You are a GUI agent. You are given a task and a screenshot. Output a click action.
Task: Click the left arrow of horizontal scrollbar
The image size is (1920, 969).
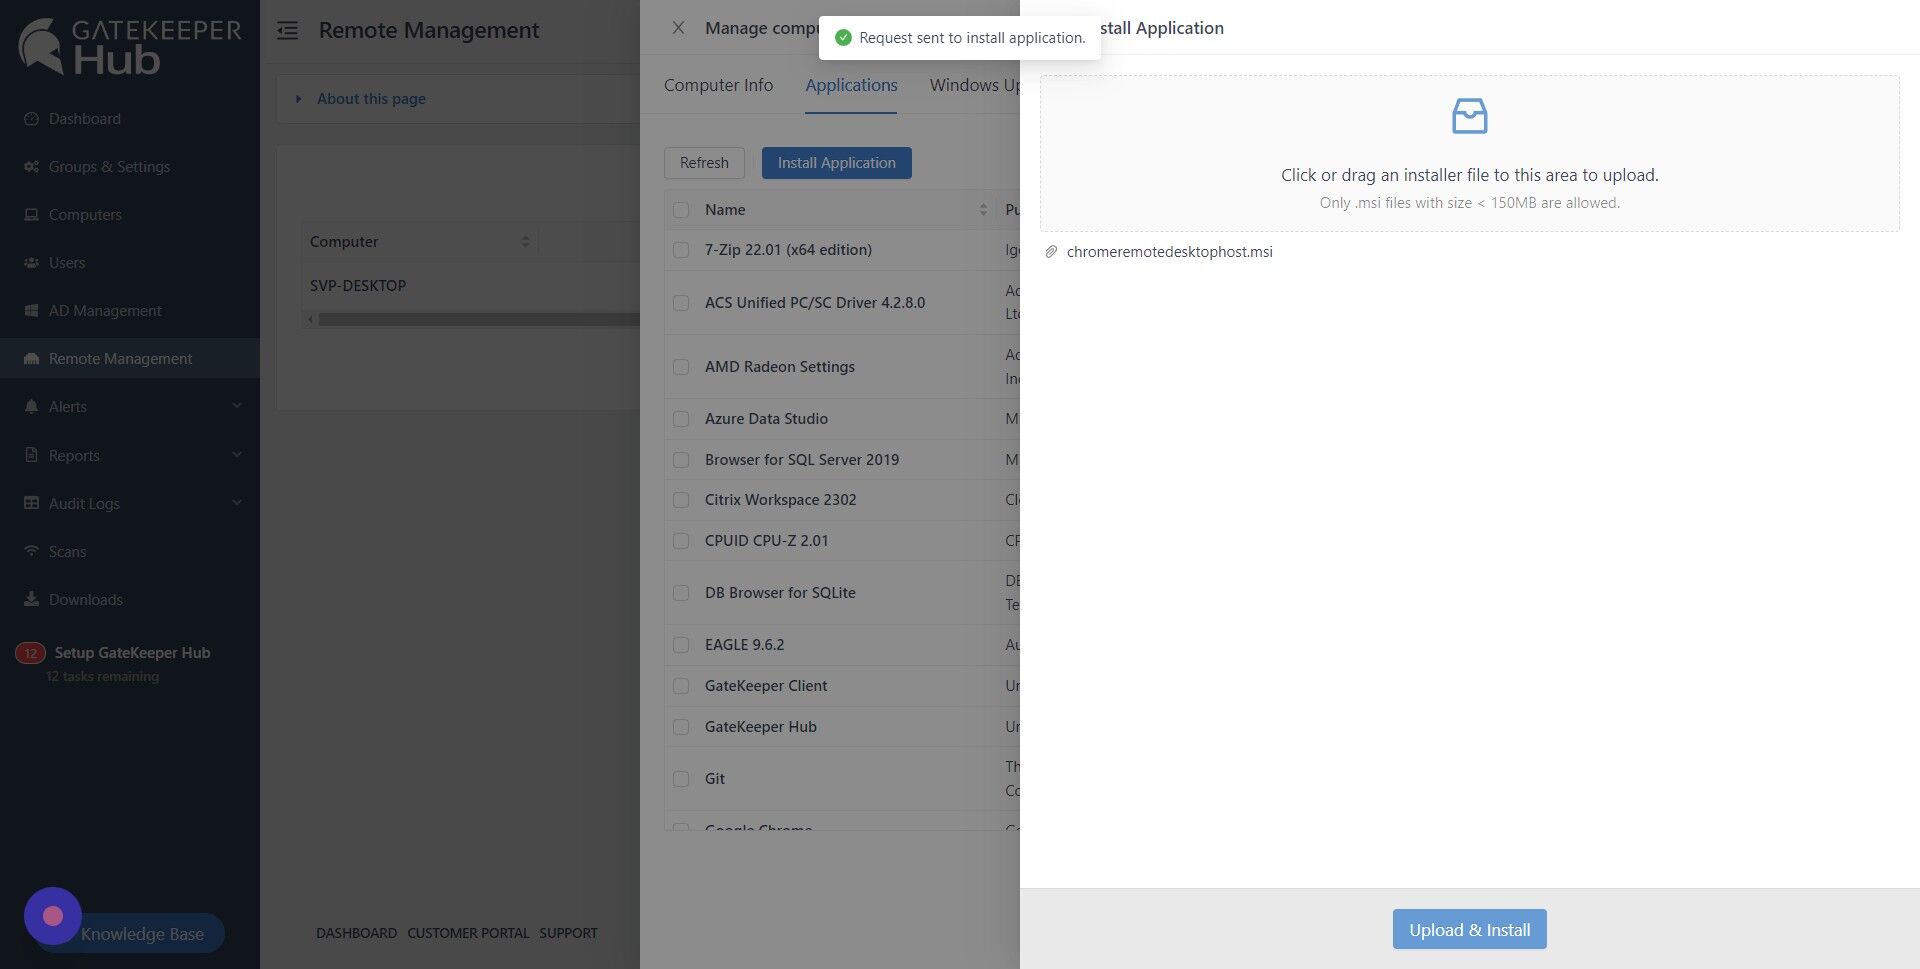coord(310,320)
